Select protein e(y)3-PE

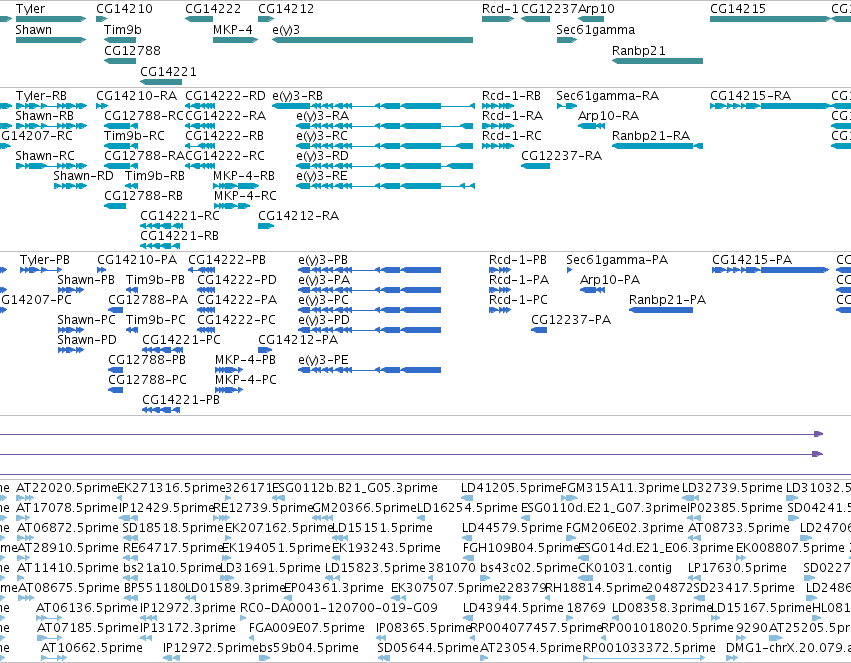click(370, 370)
